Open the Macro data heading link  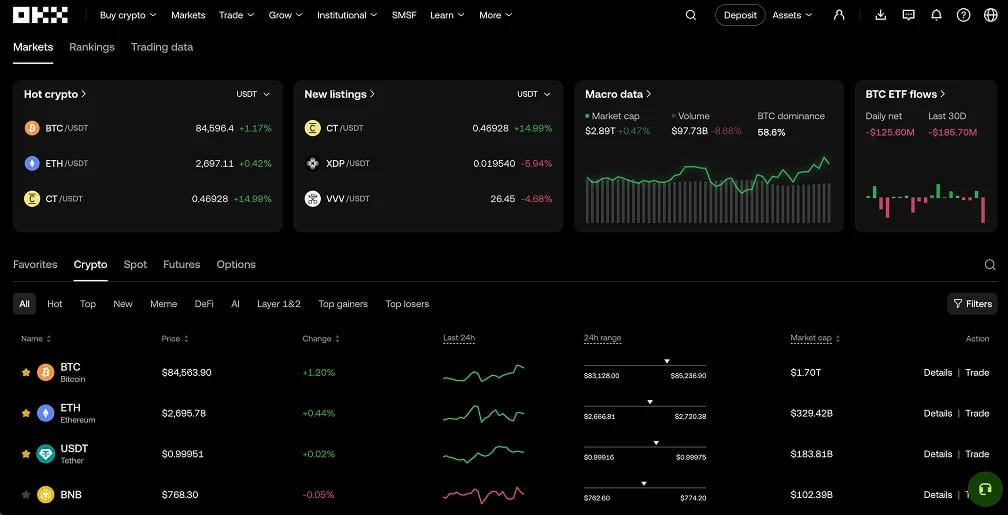click(618, 94)
